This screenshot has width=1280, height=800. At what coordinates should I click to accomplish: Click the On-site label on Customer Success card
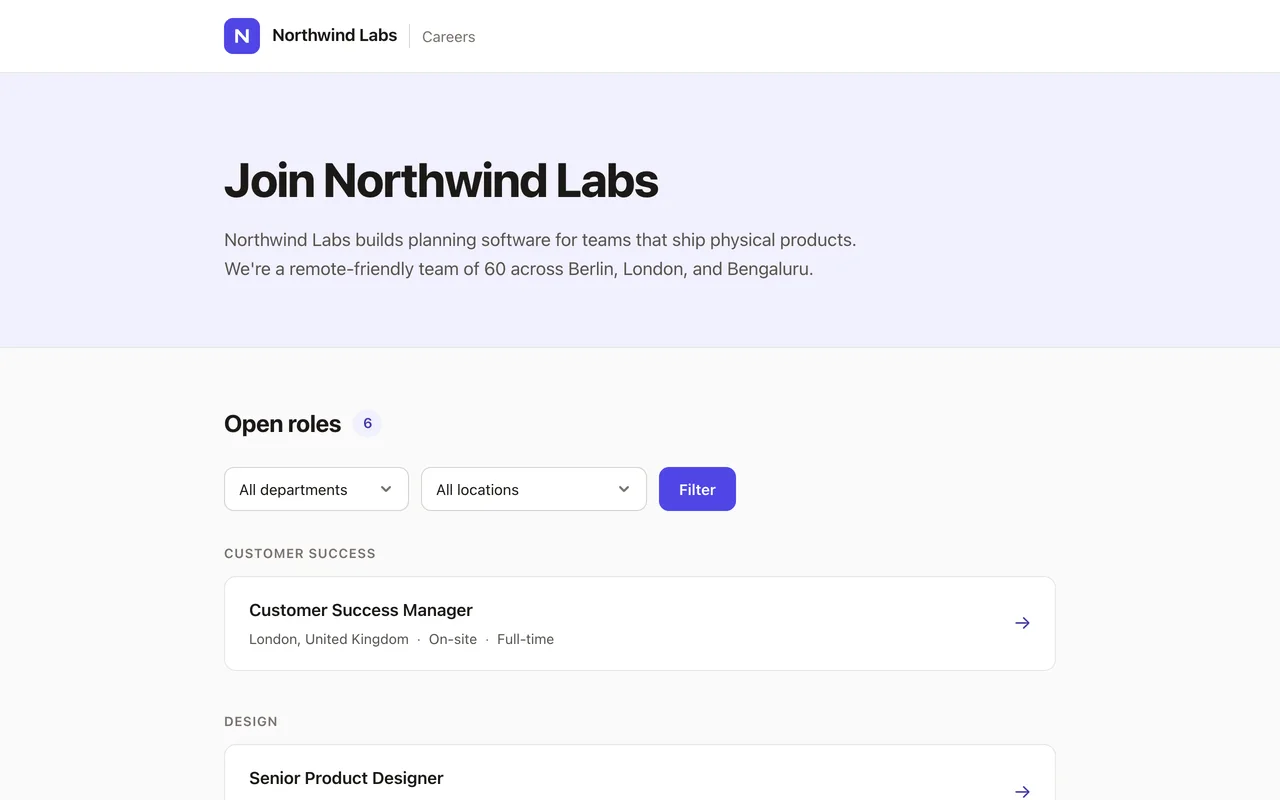pyautogui.click(x=453, y=639)
